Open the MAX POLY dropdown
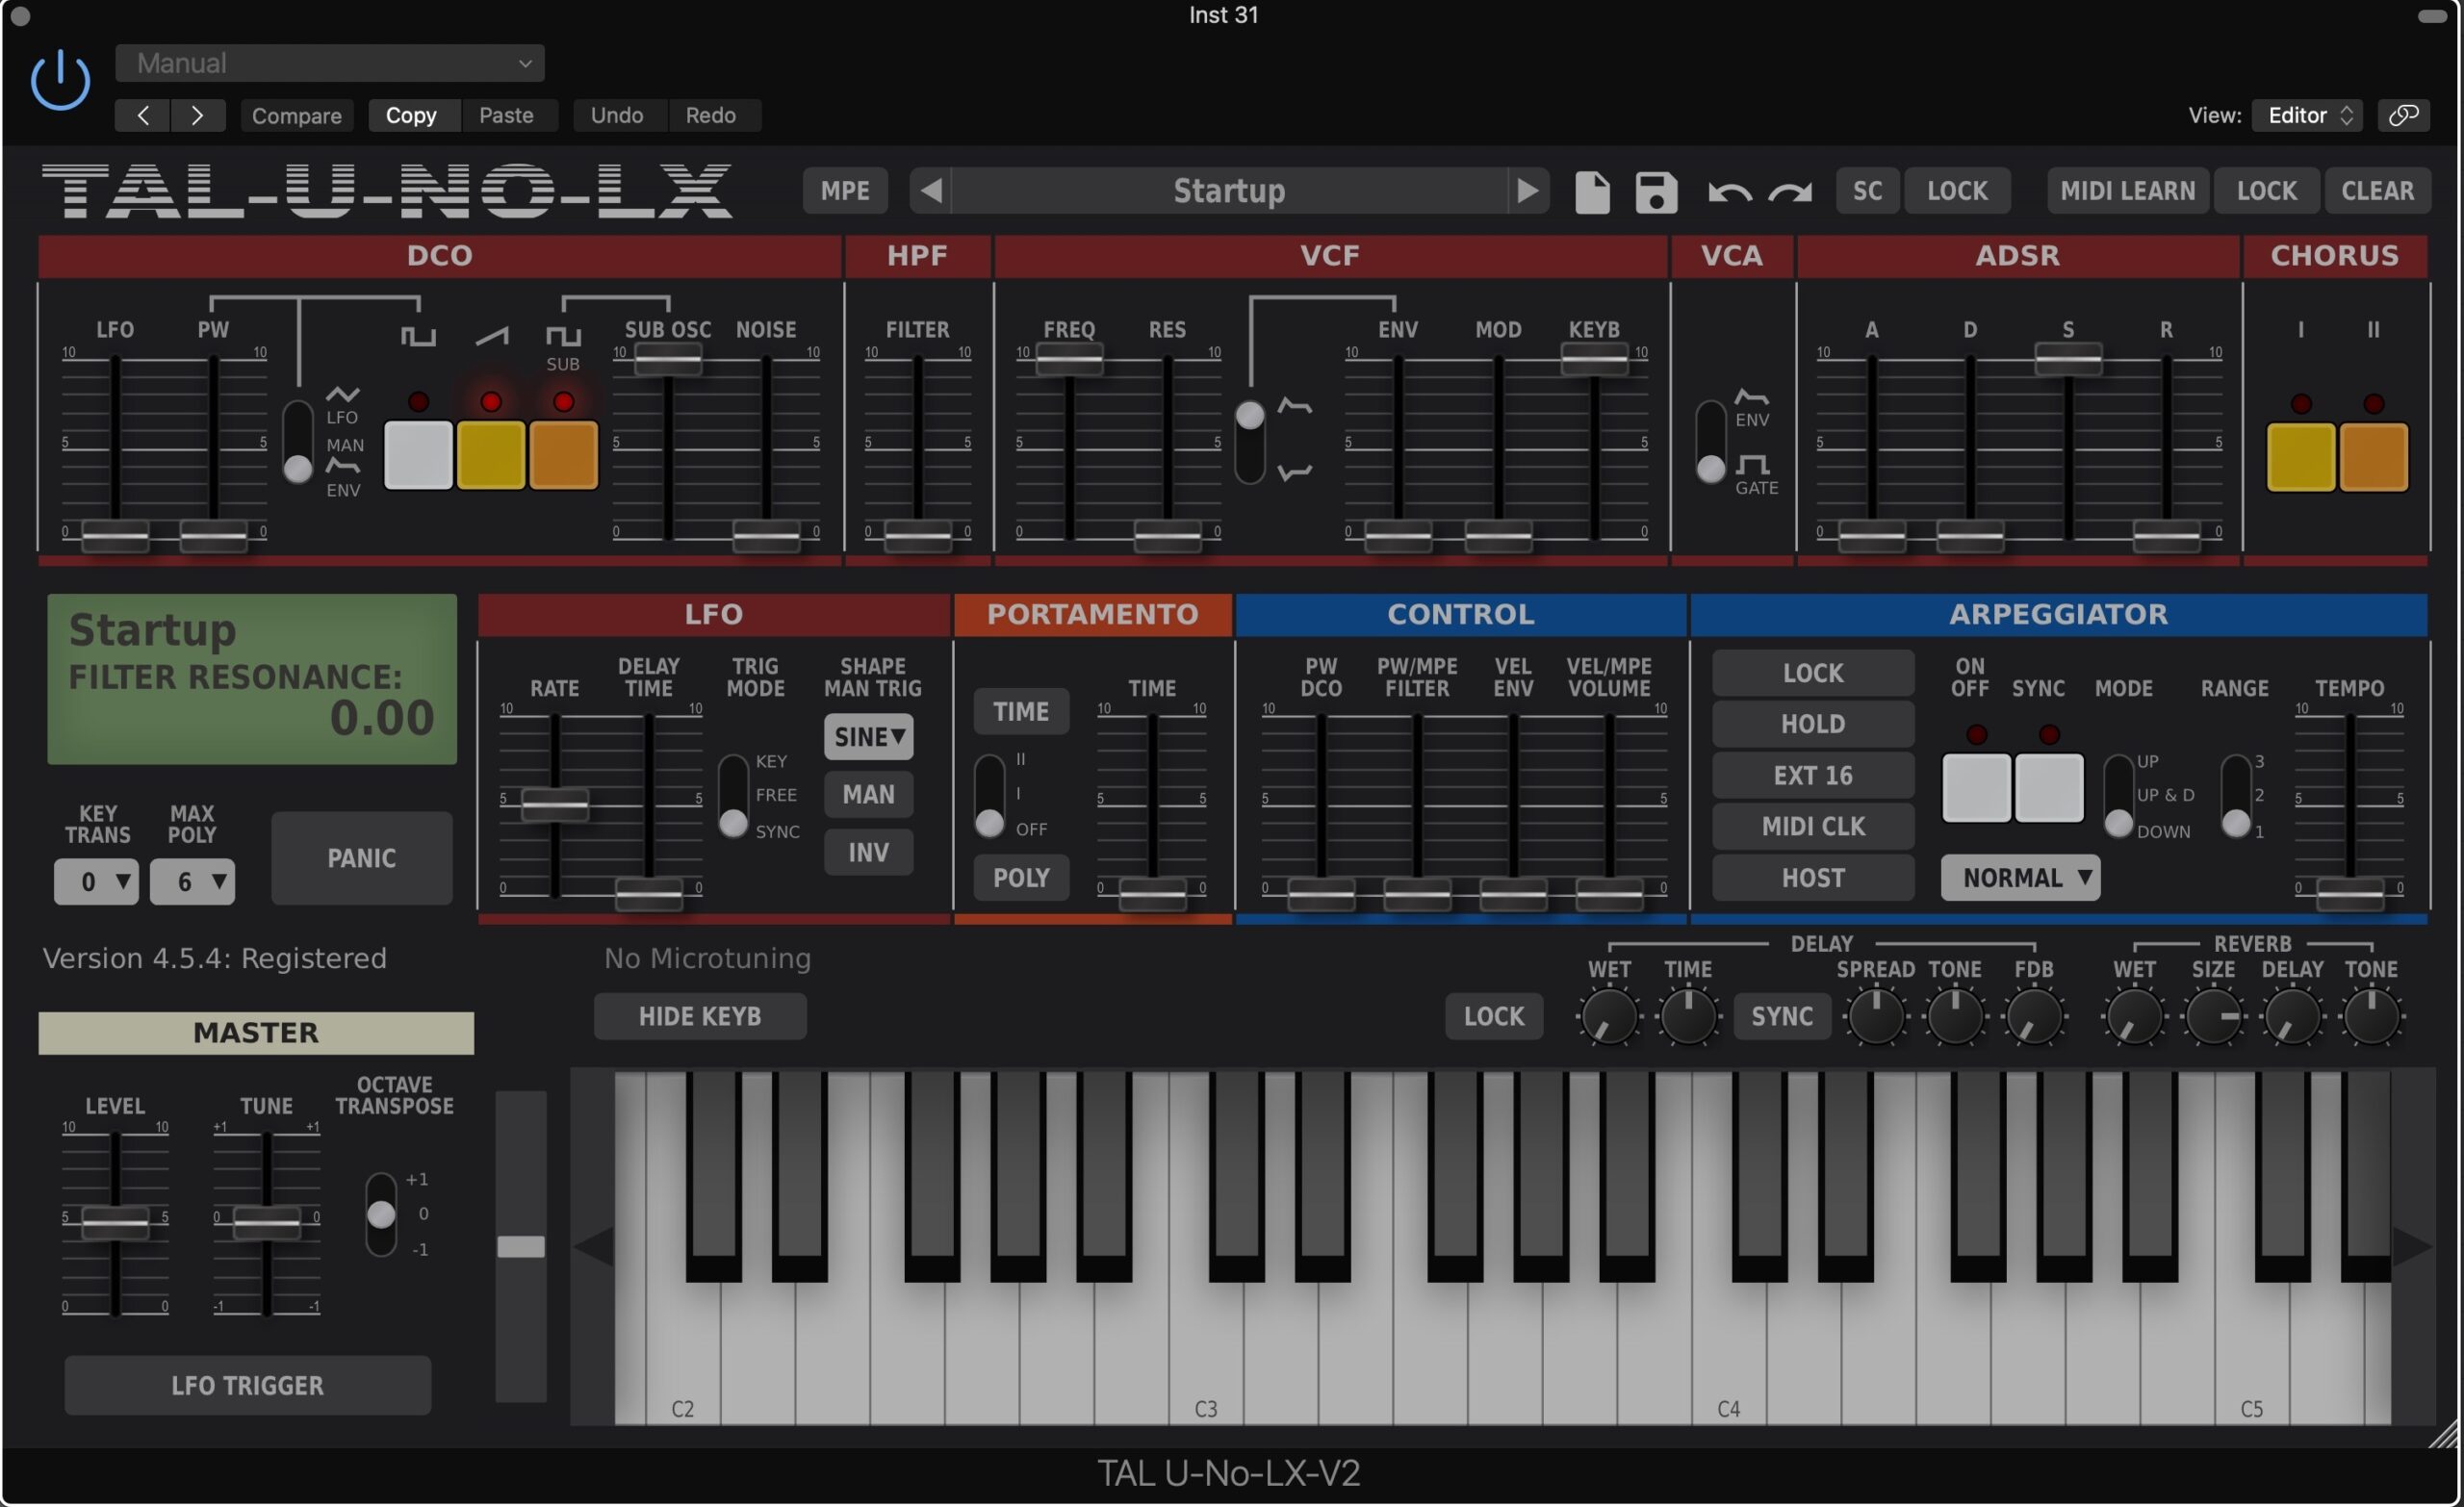Image resolution: width=2464 pixels, height=1507 pixels. click(x=192, y=882)
